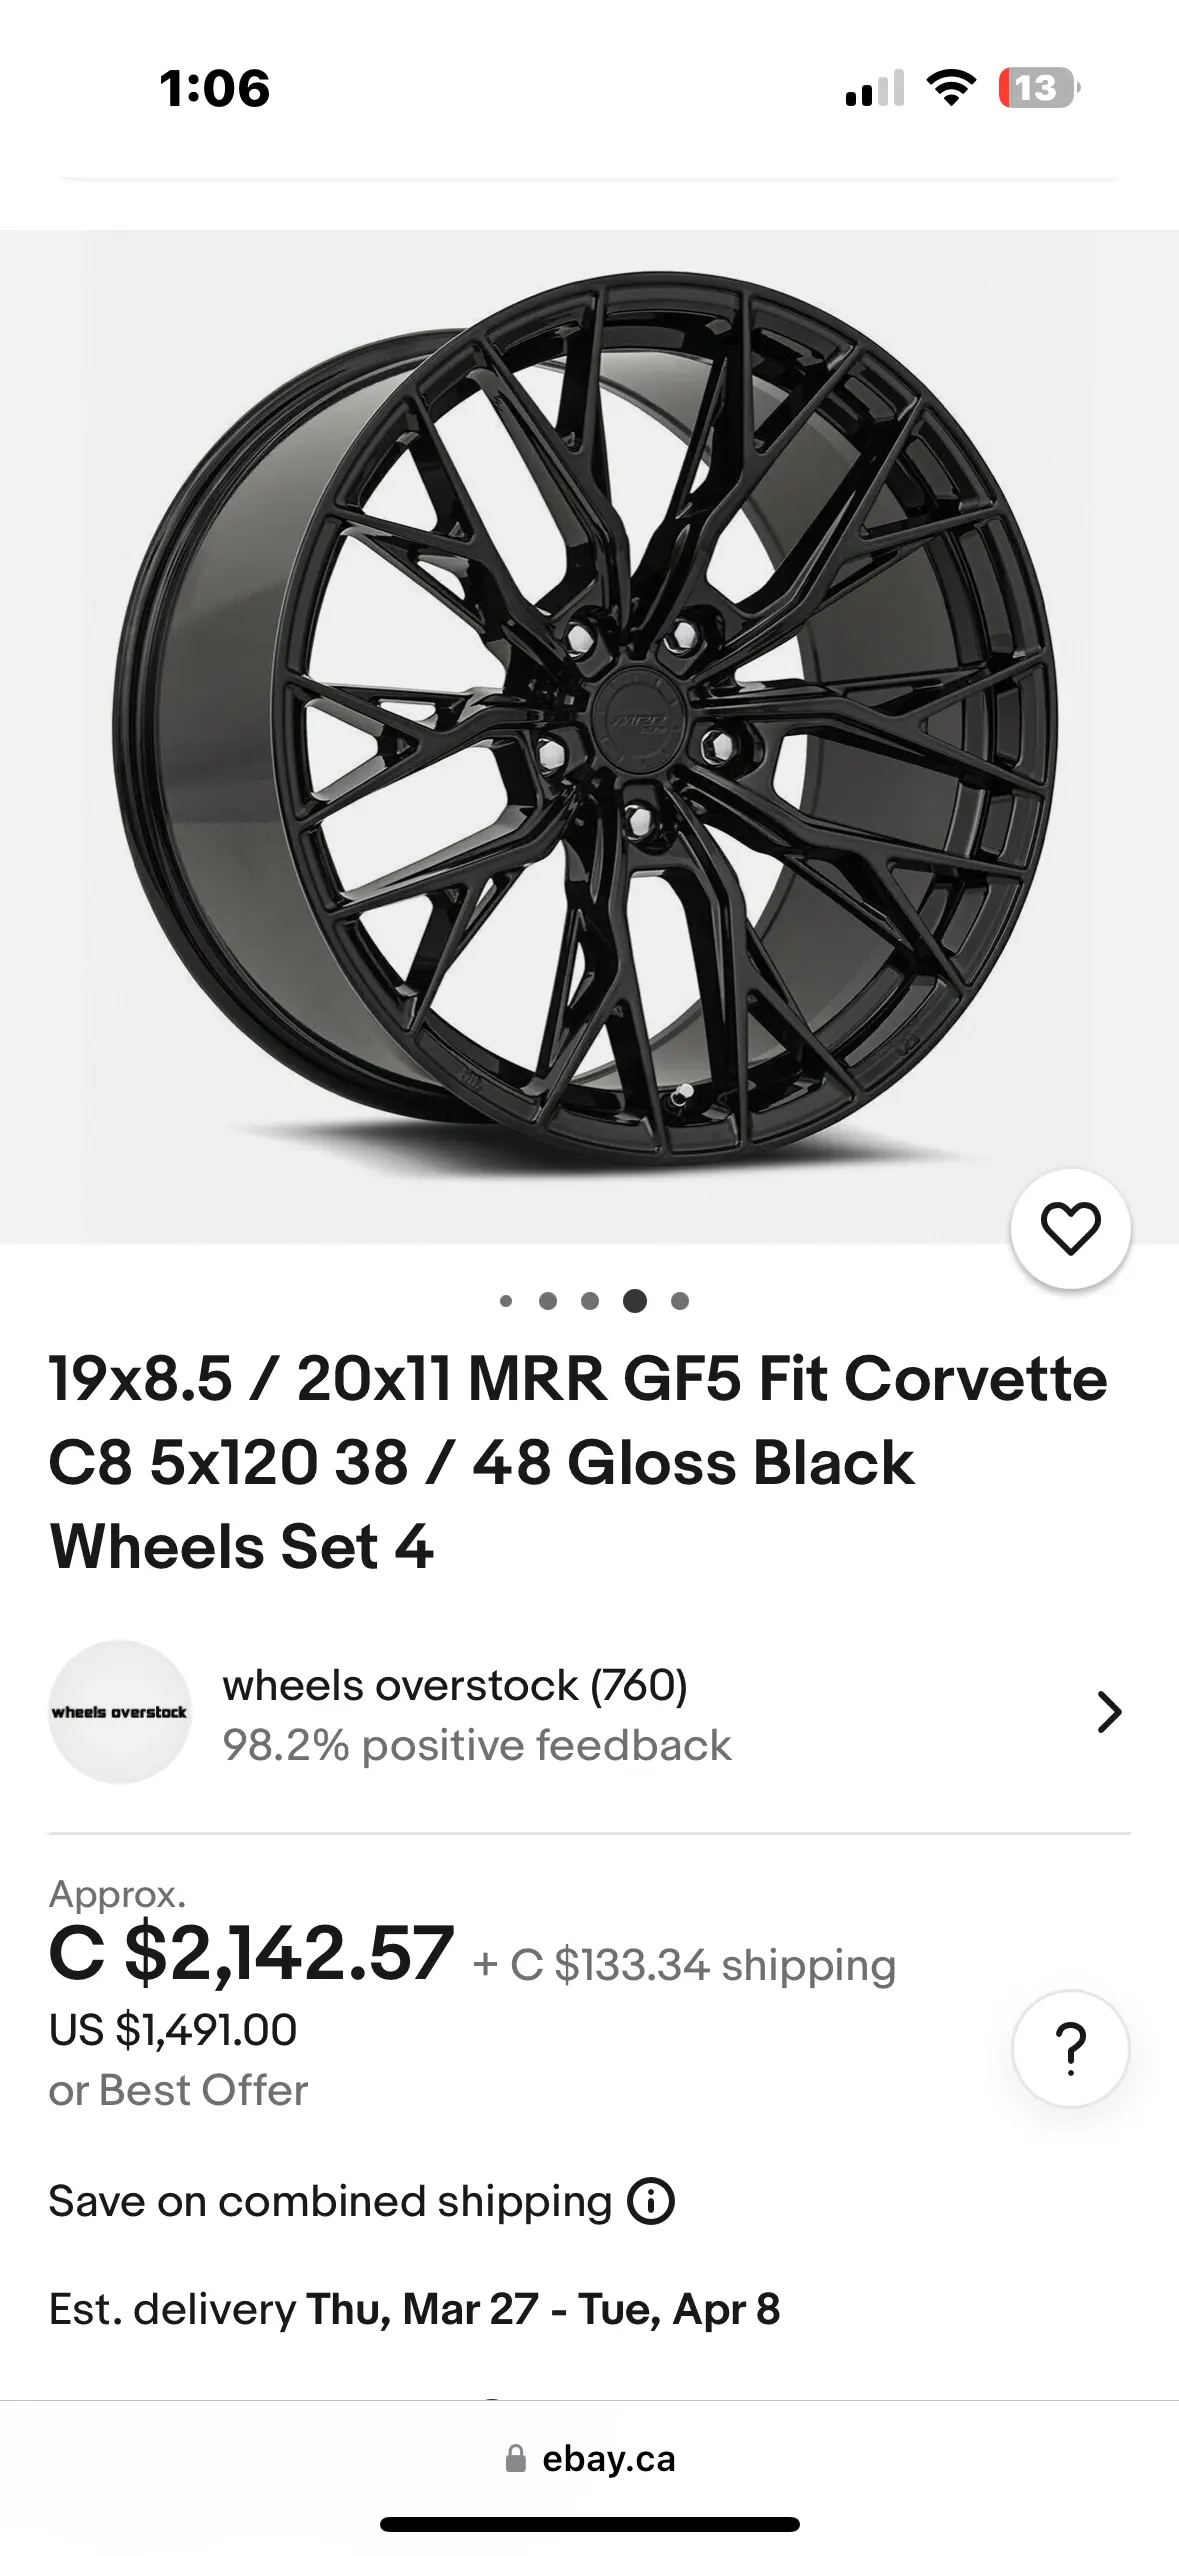Screen dimensions: 1179x2556
Task: Tap Save on combined shipping text
Action: pyautogui.click(x=330, y=2202)
